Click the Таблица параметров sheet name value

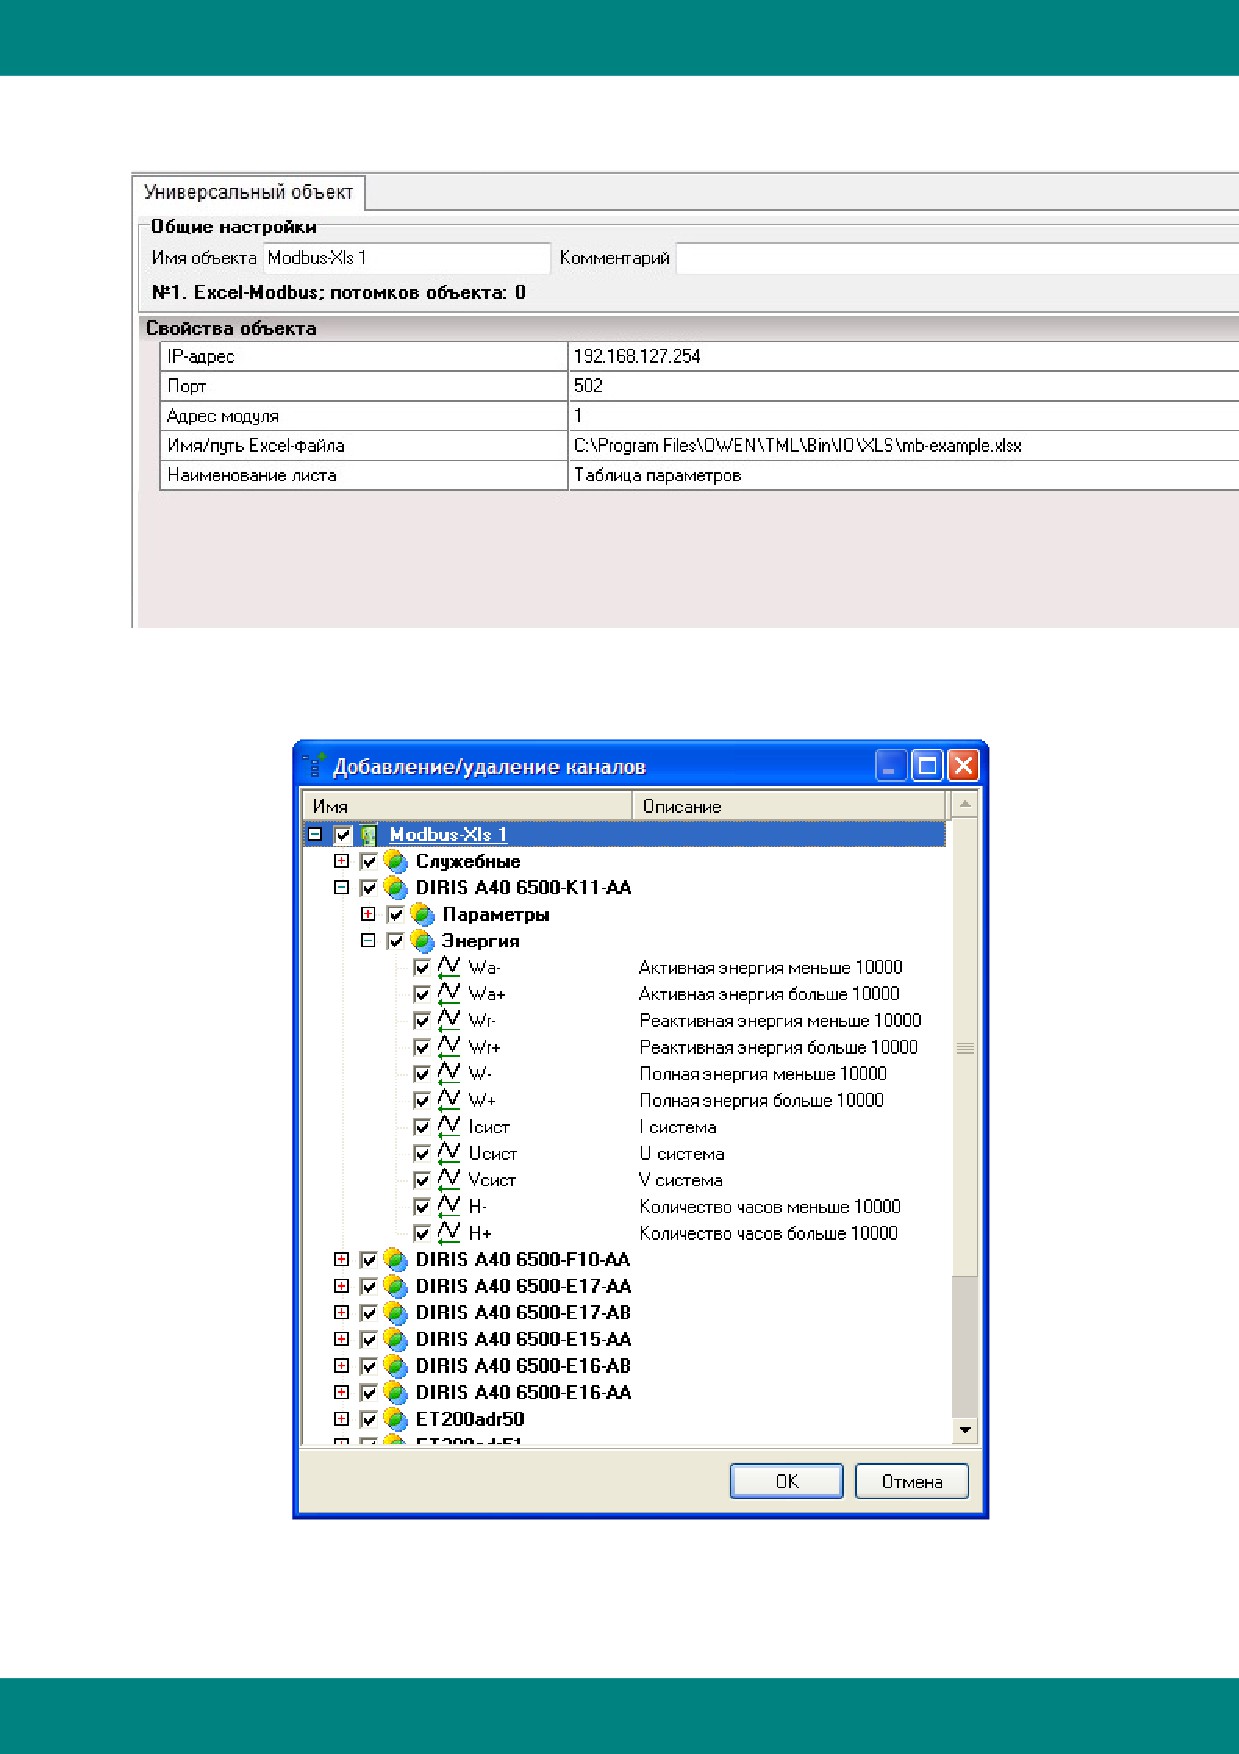pos(657,475)
